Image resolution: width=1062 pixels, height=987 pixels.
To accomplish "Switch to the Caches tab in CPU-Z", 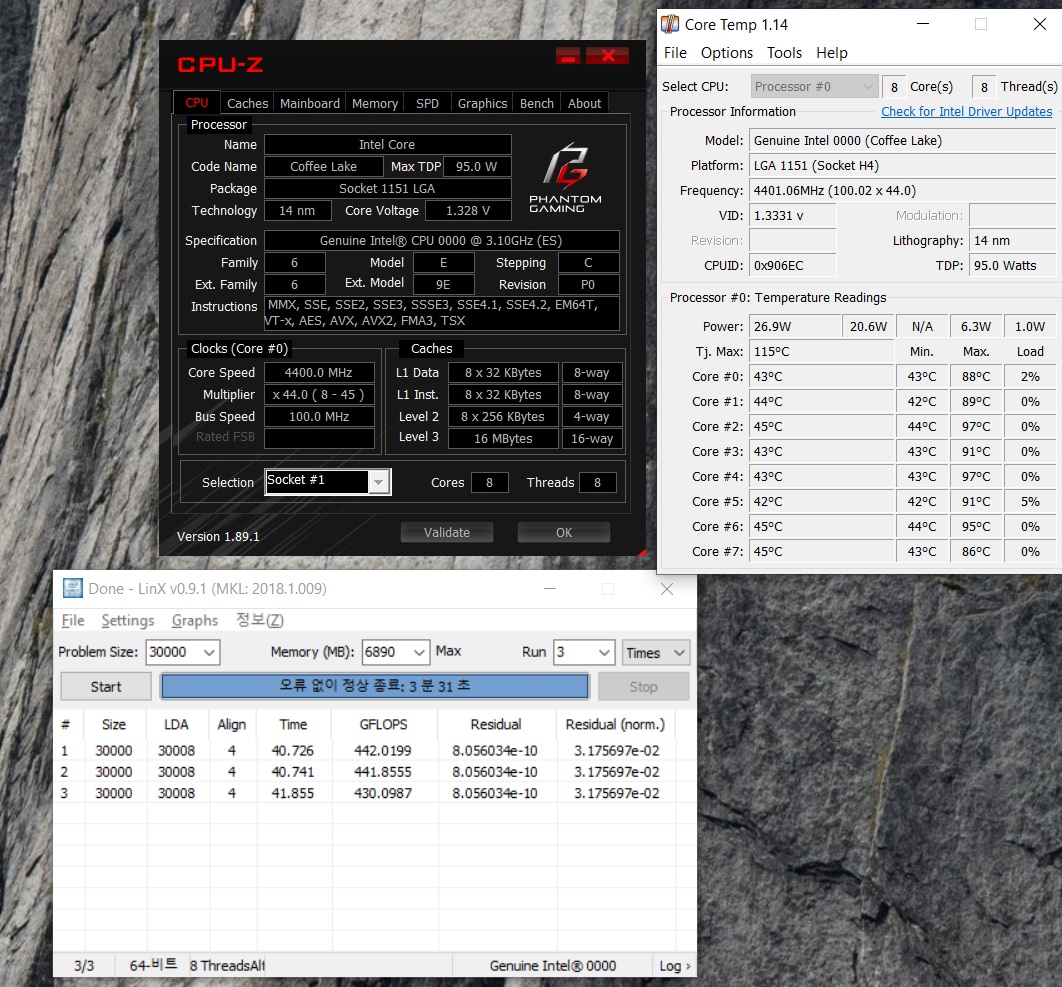I will point(247,103).
